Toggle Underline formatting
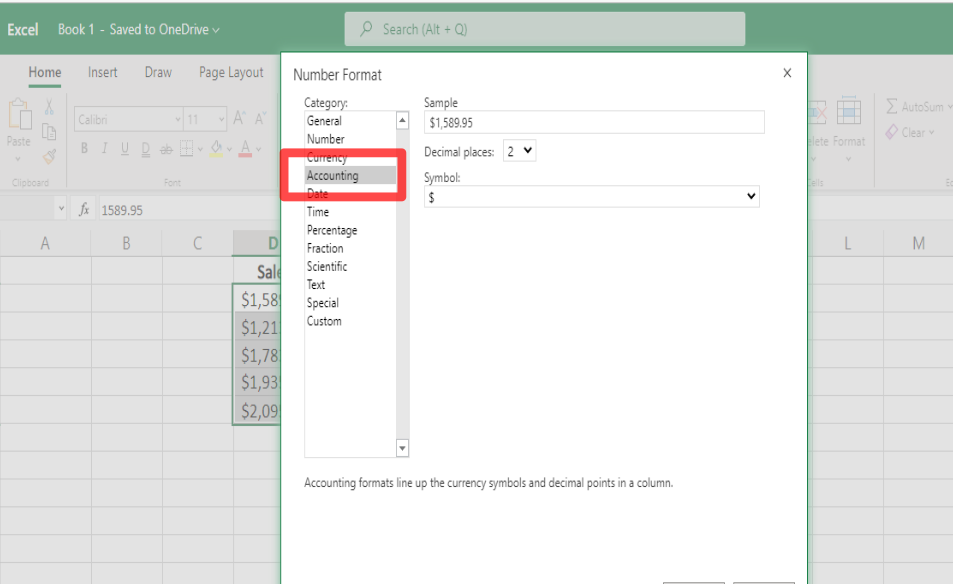The height and width of the screenshot is (584, 953). click(x=125, y=149)
